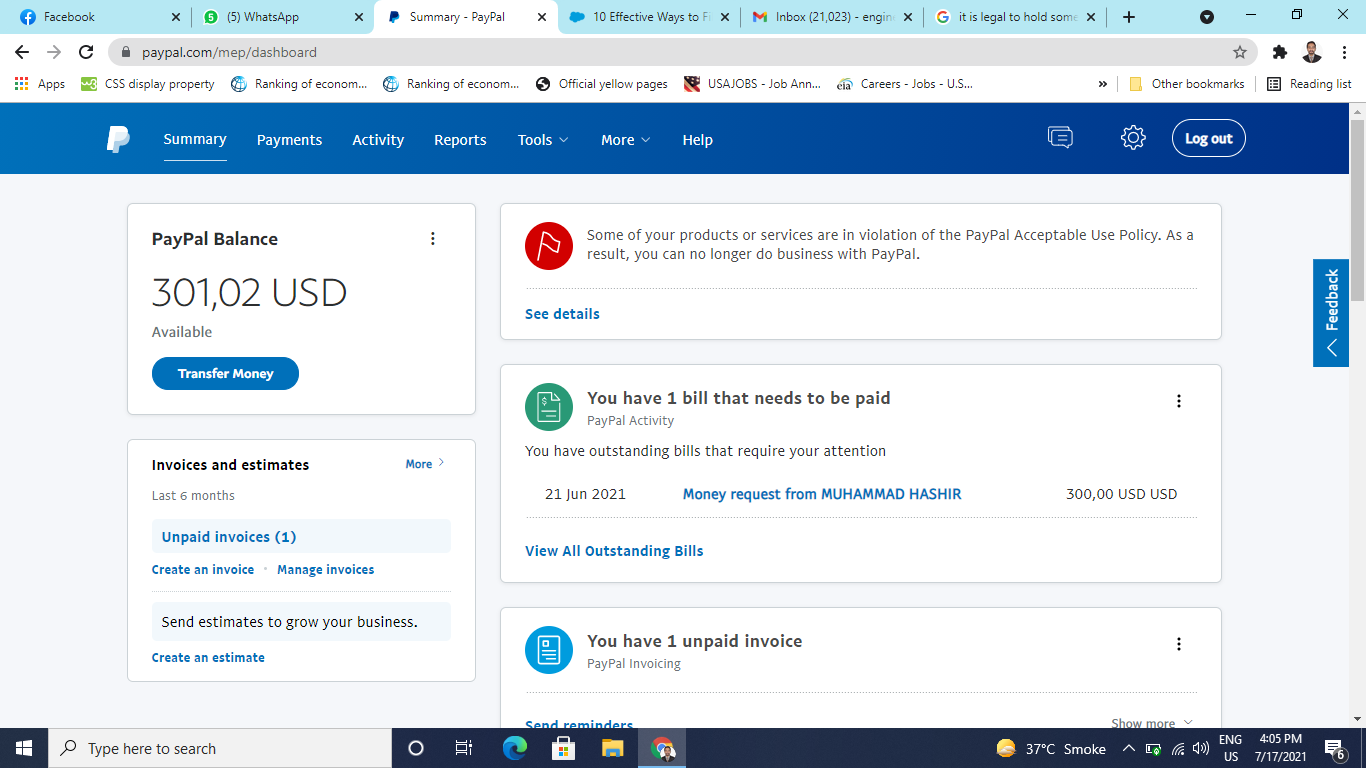Open the Payments page
Image resolution: width=1366 pixels, height=768 pixels.
coord(289,140)
